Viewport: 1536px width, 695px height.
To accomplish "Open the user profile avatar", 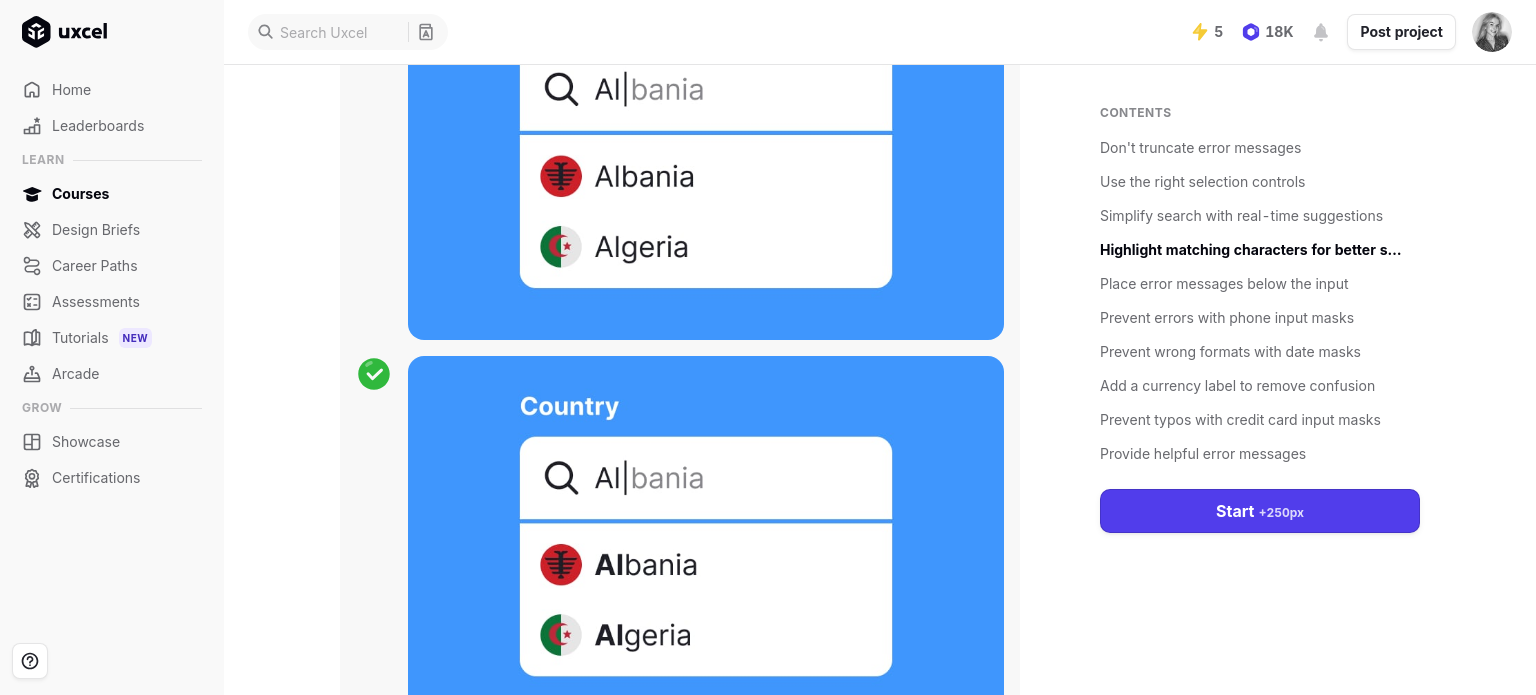I will pyautogui.click(x=1491, y=32).
